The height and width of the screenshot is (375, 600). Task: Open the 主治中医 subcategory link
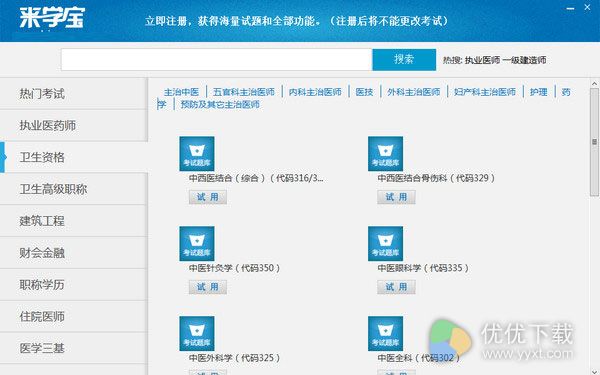point(181,92)
